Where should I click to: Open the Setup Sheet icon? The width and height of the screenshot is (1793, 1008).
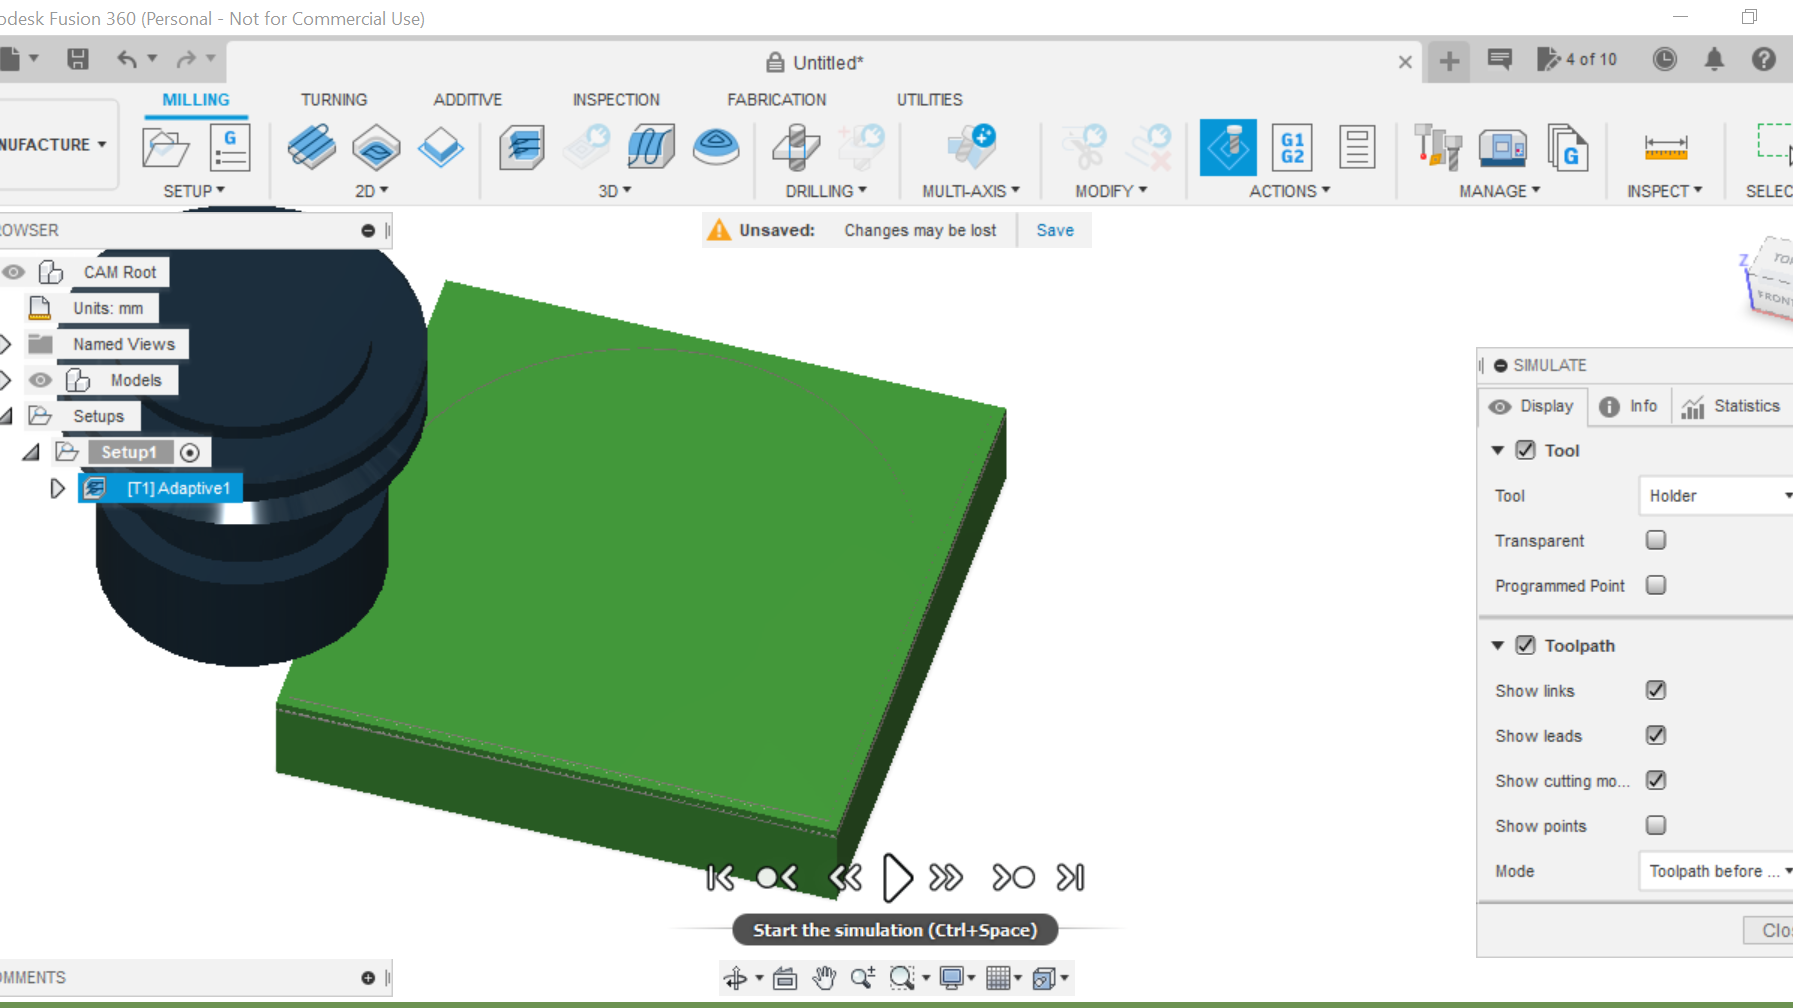pyautogui.click(x=1357, y=147)
